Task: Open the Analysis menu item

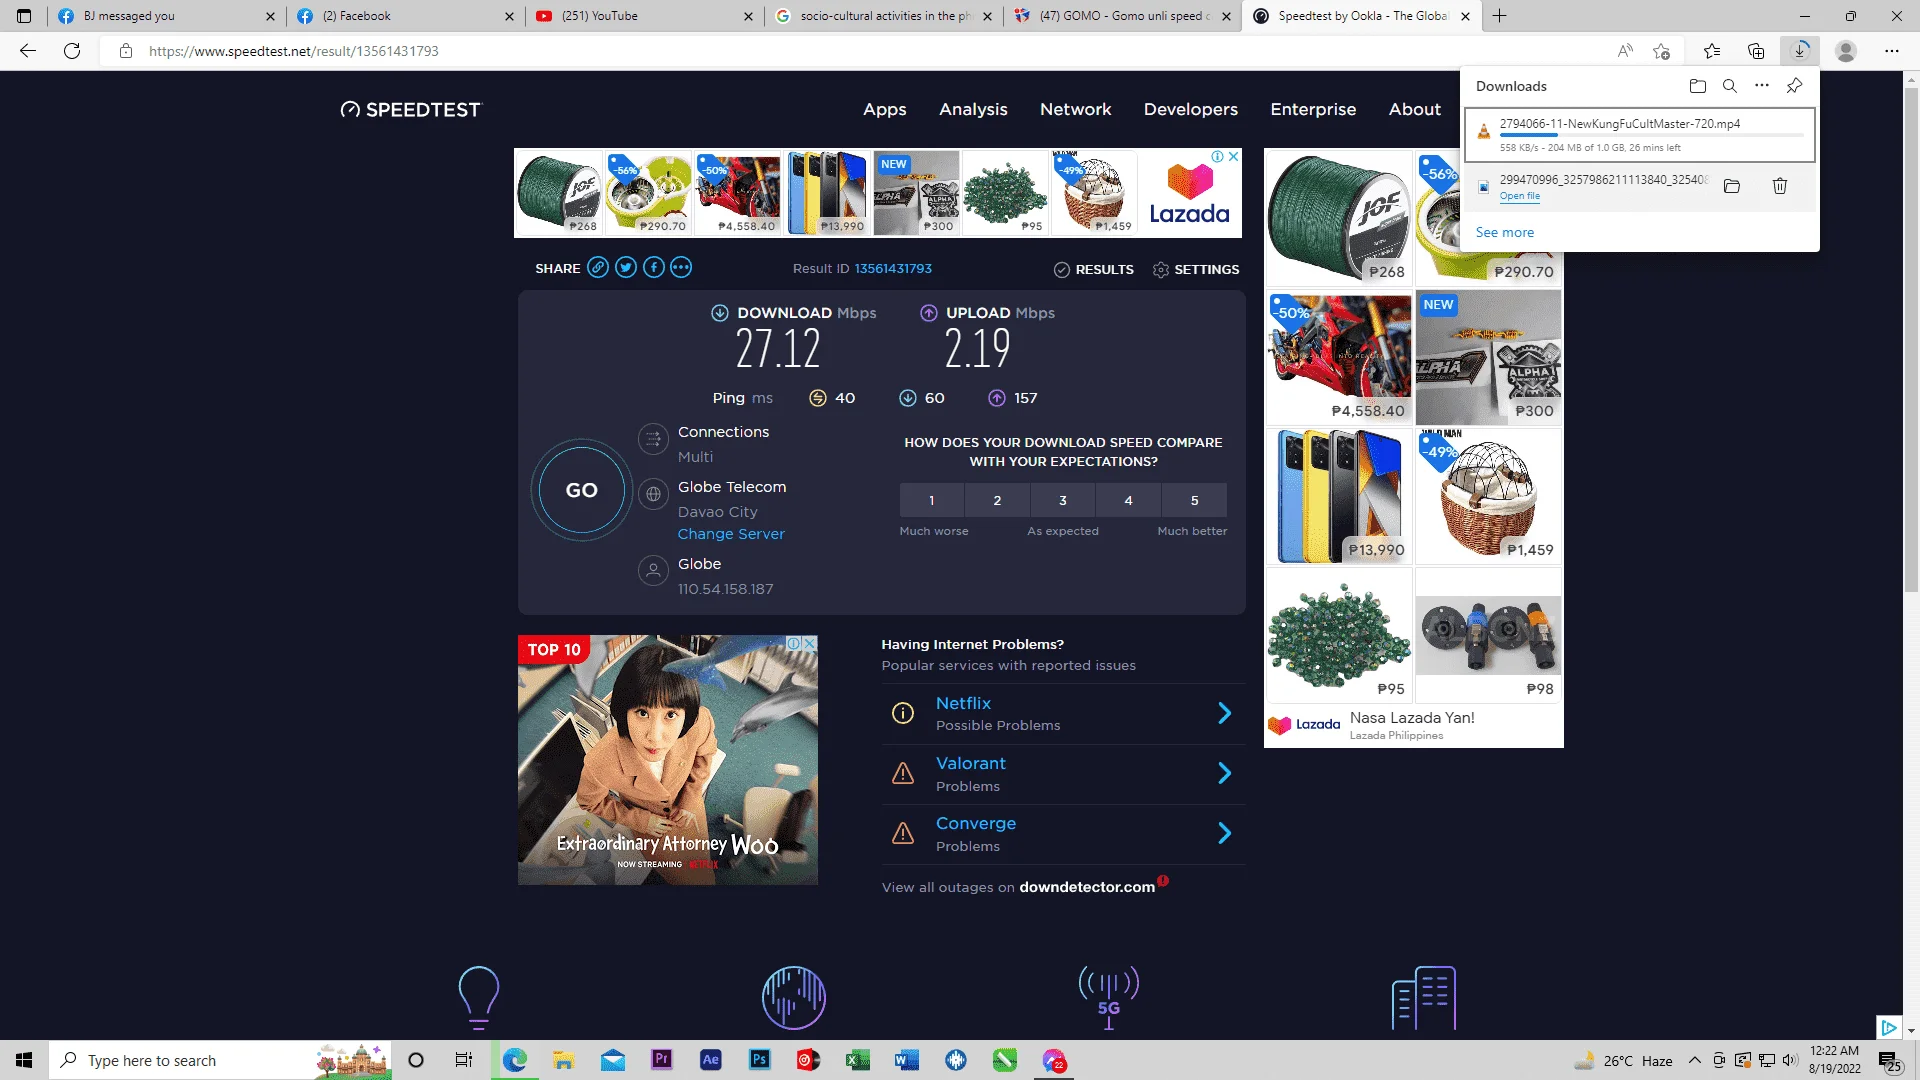Action: click(973, 109)
